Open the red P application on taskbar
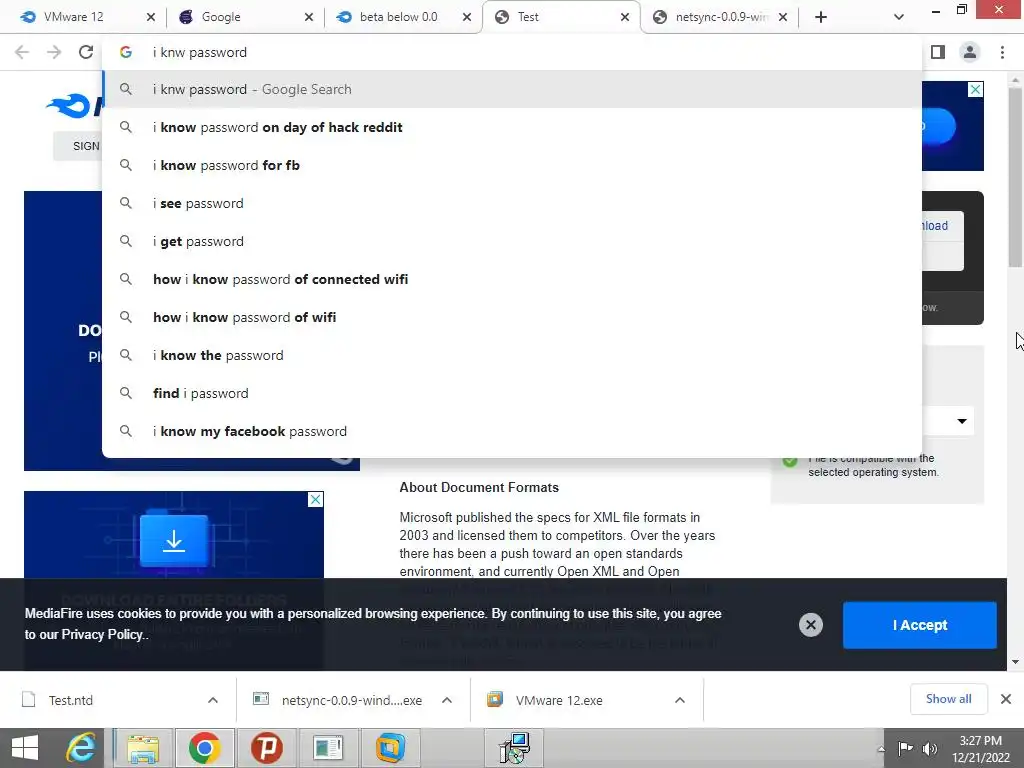 click(266, 748)
